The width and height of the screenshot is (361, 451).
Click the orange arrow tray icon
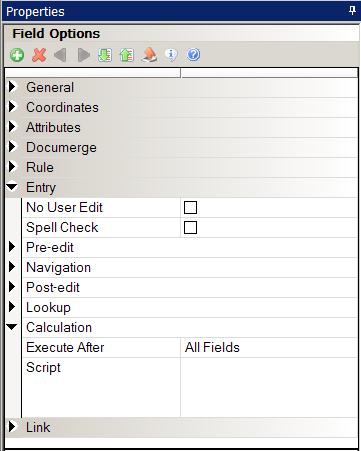point(149,55)
